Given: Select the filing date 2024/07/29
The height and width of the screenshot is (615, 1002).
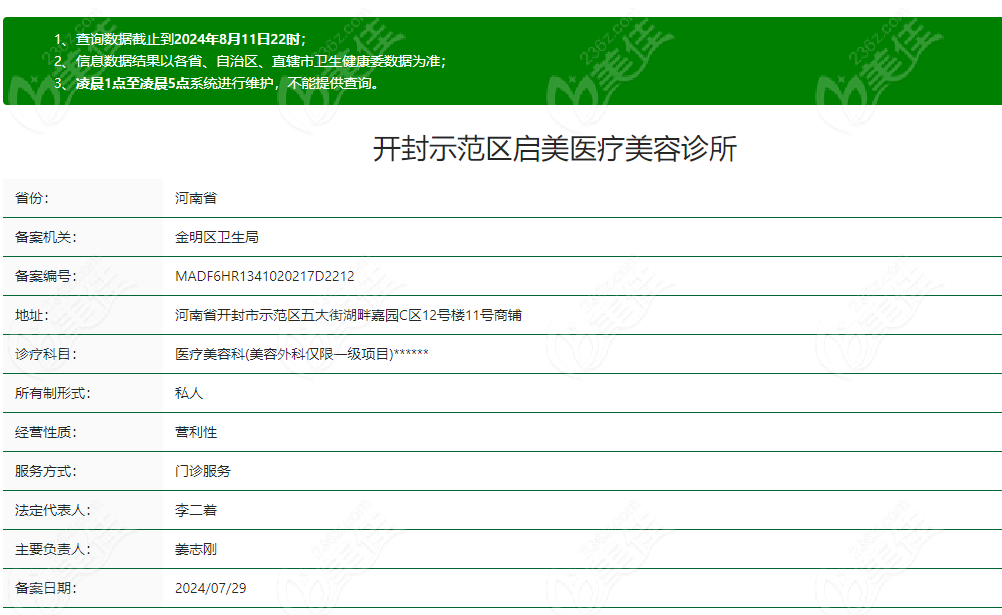Looking at the screenshot, I should coord(211,588).
